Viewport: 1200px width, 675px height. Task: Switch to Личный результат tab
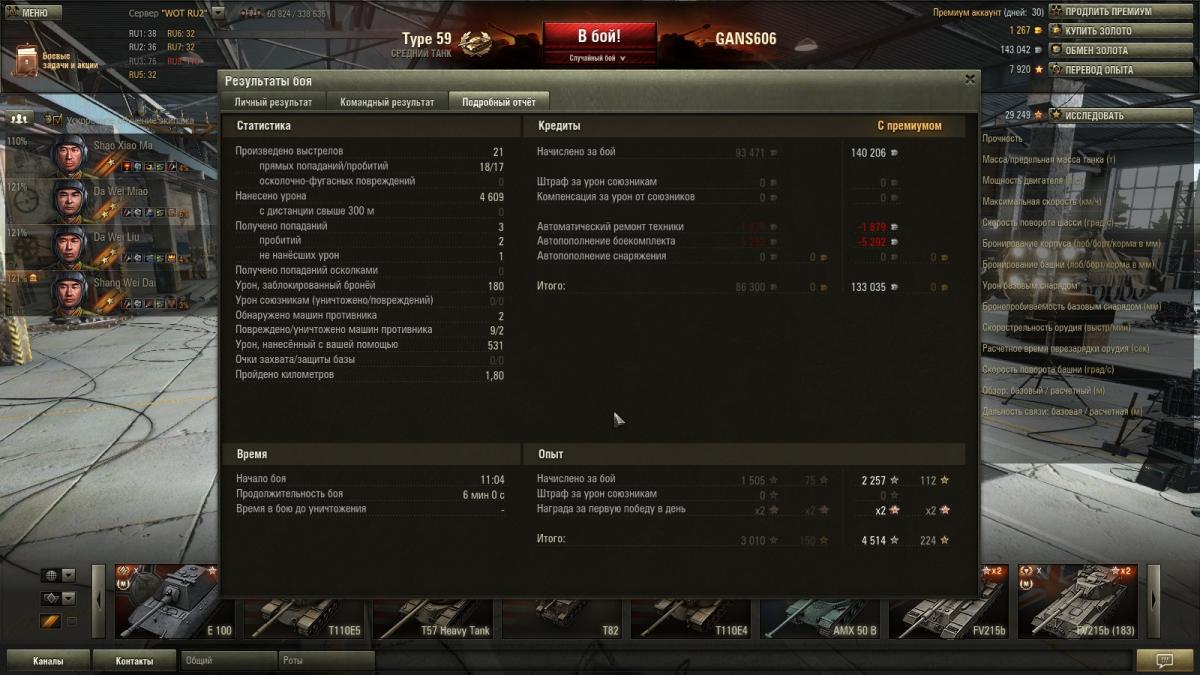tap(273, 102)
